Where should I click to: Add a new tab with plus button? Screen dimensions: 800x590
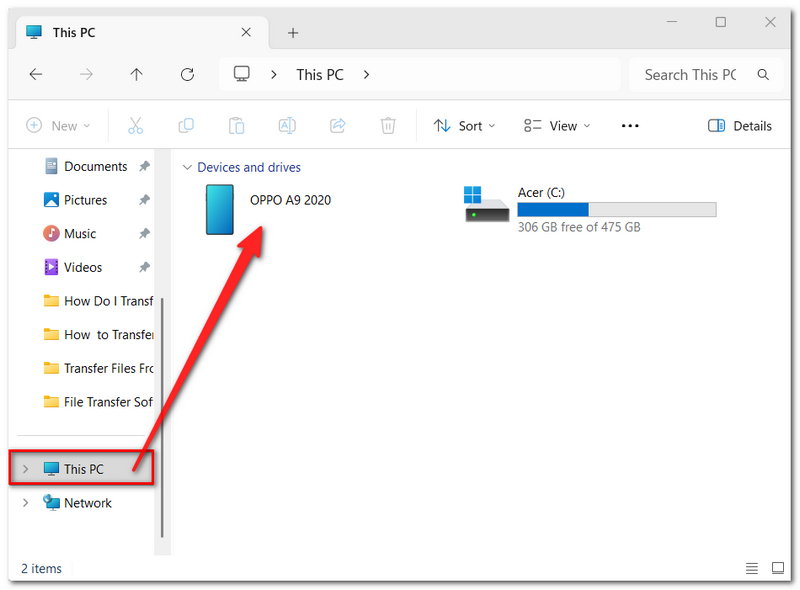(293, 33)
